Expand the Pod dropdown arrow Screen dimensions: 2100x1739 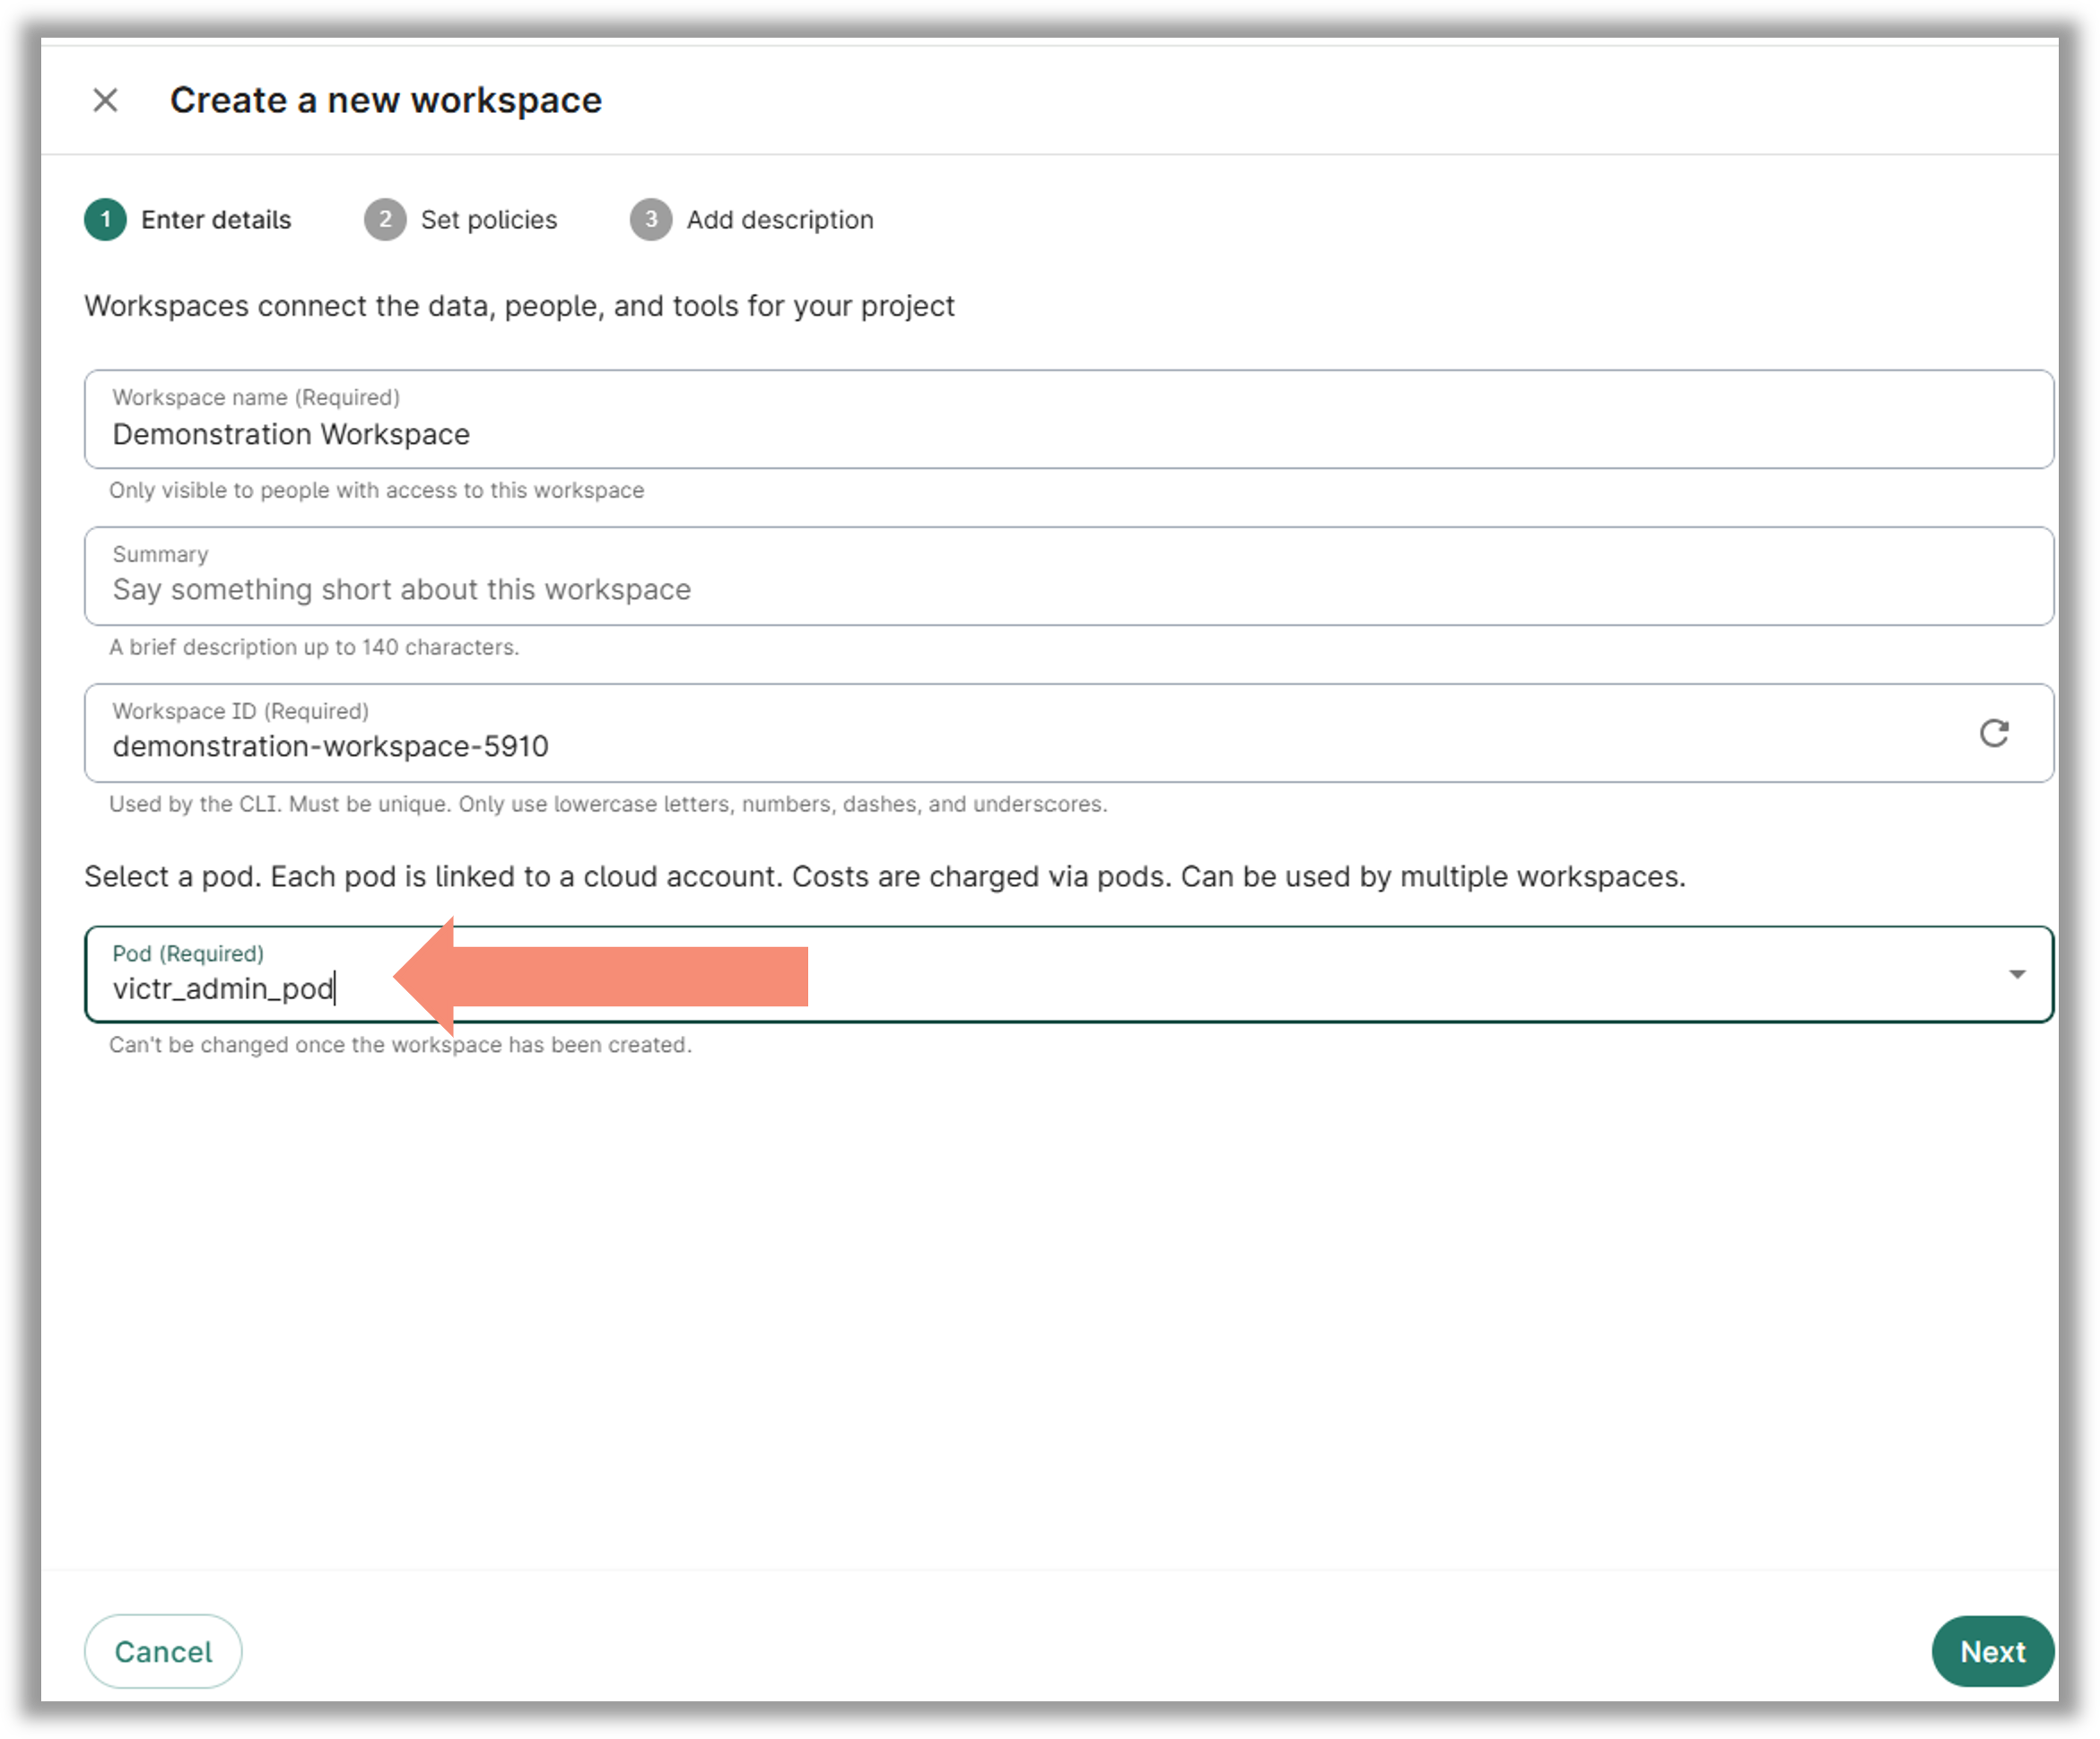[2016, 973]
